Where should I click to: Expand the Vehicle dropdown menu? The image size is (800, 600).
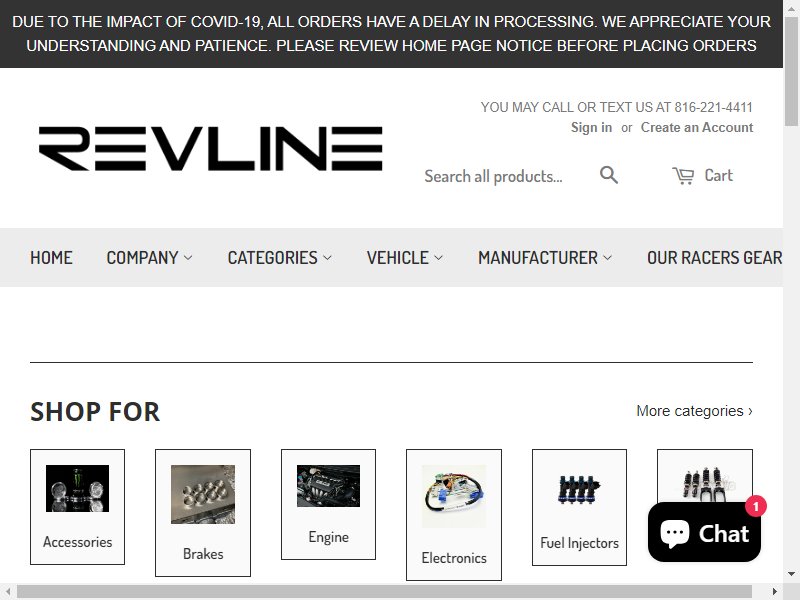tap(405, 258)
